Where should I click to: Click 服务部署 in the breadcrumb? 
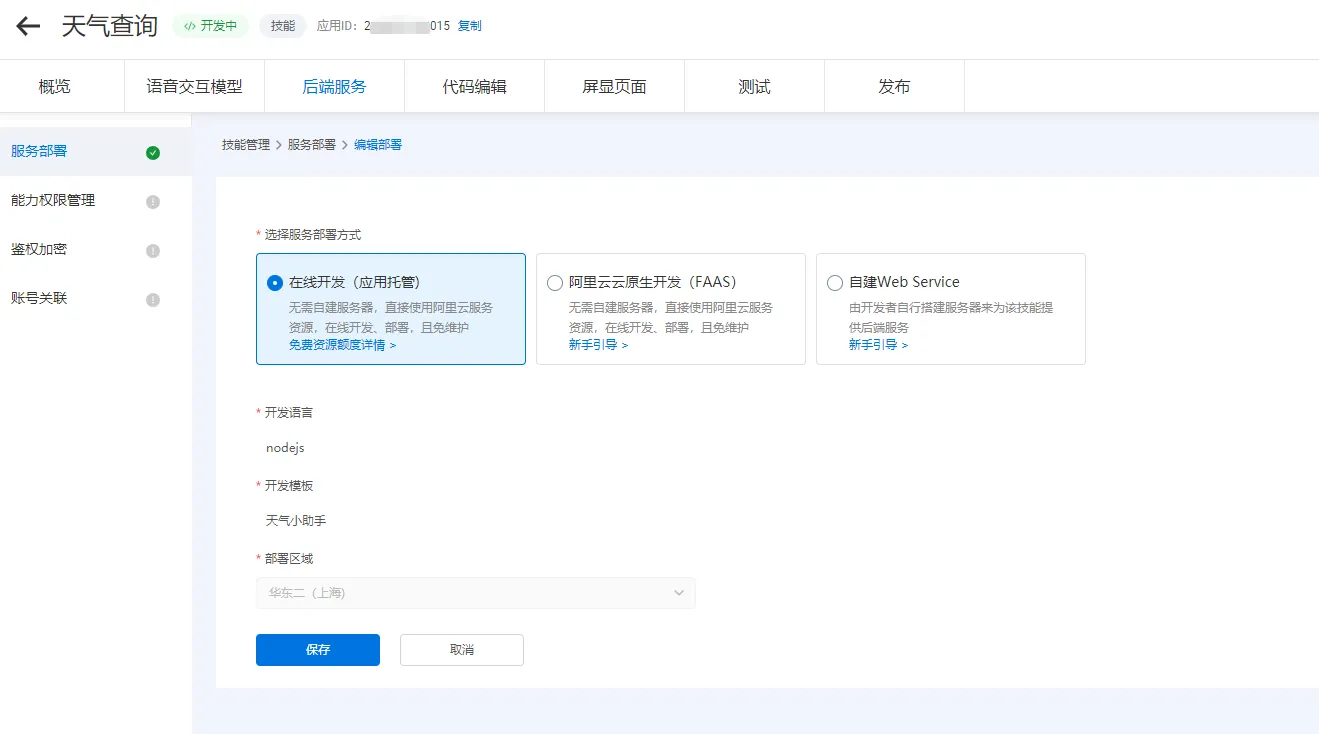pyautogui.click(x=312, y=145)
